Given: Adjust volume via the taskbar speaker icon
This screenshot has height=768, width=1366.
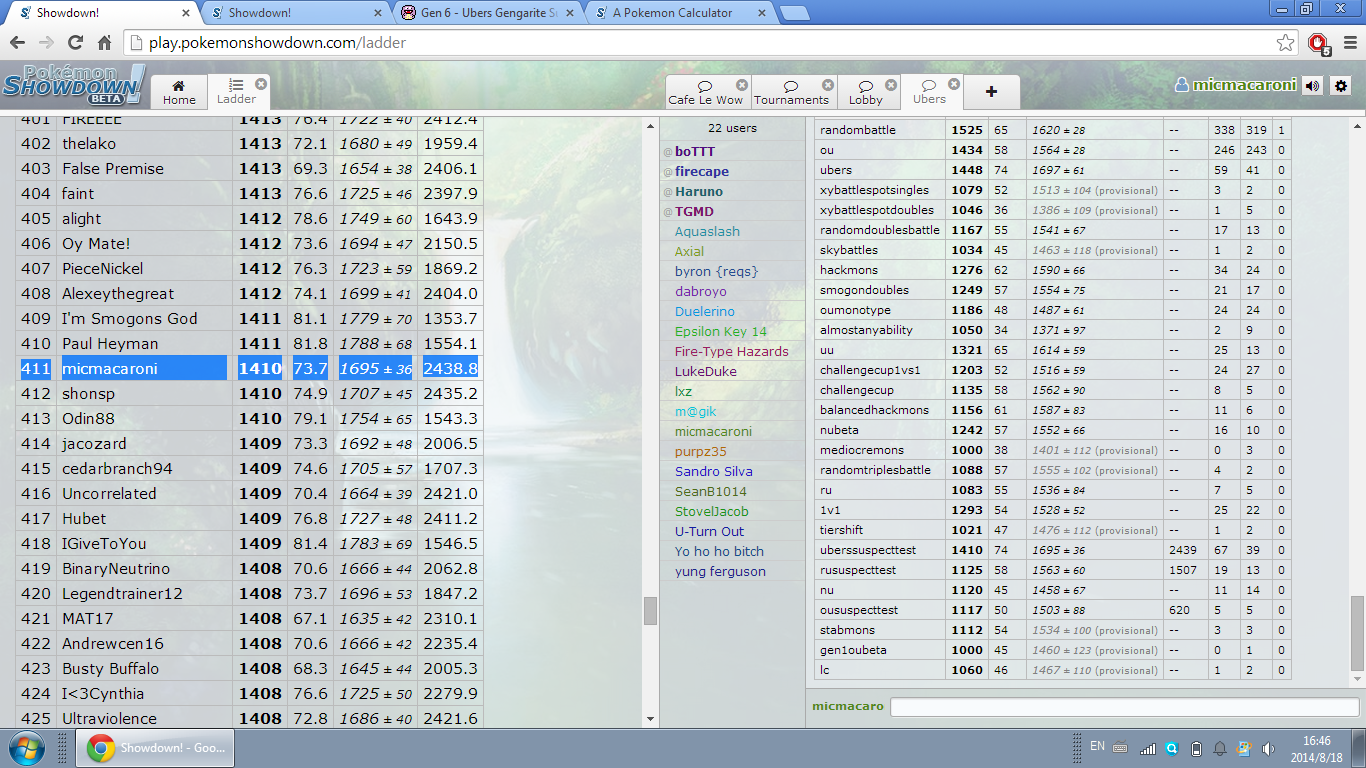Looking at the screenshot, I should pyautogui.click(x=1268, y=748).
